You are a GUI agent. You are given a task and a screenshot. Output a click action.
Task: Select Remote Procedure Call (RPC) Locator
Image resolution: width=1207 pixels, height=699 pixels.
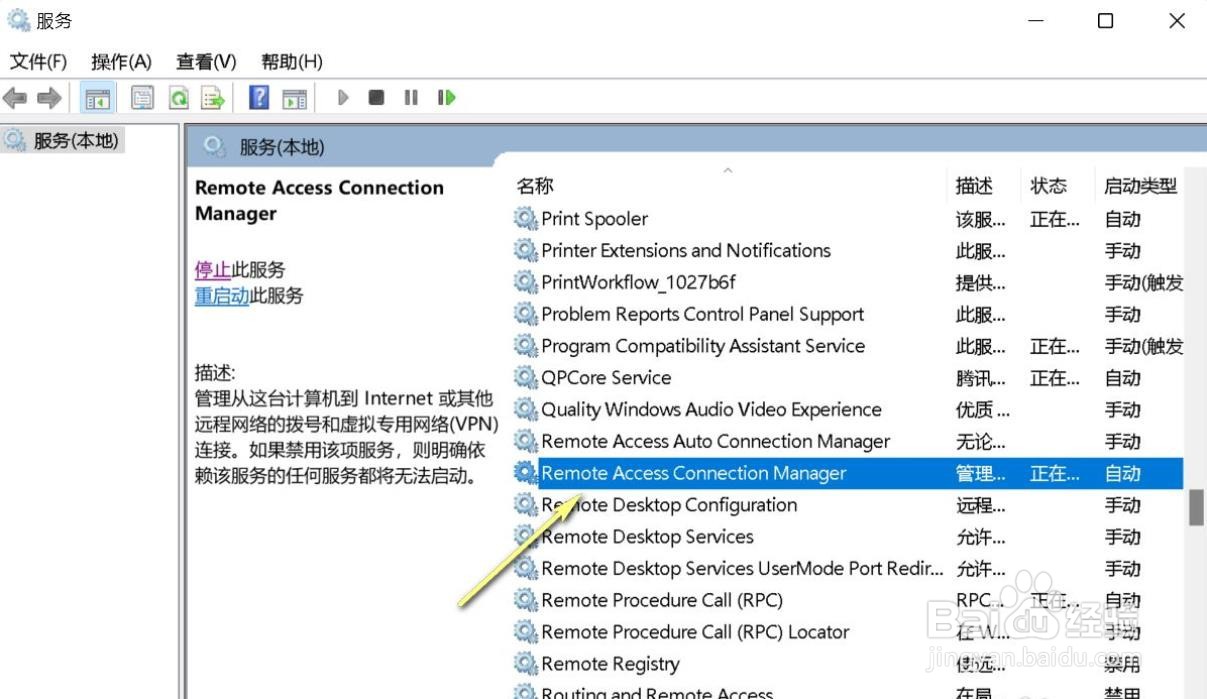tap(847, 632)
